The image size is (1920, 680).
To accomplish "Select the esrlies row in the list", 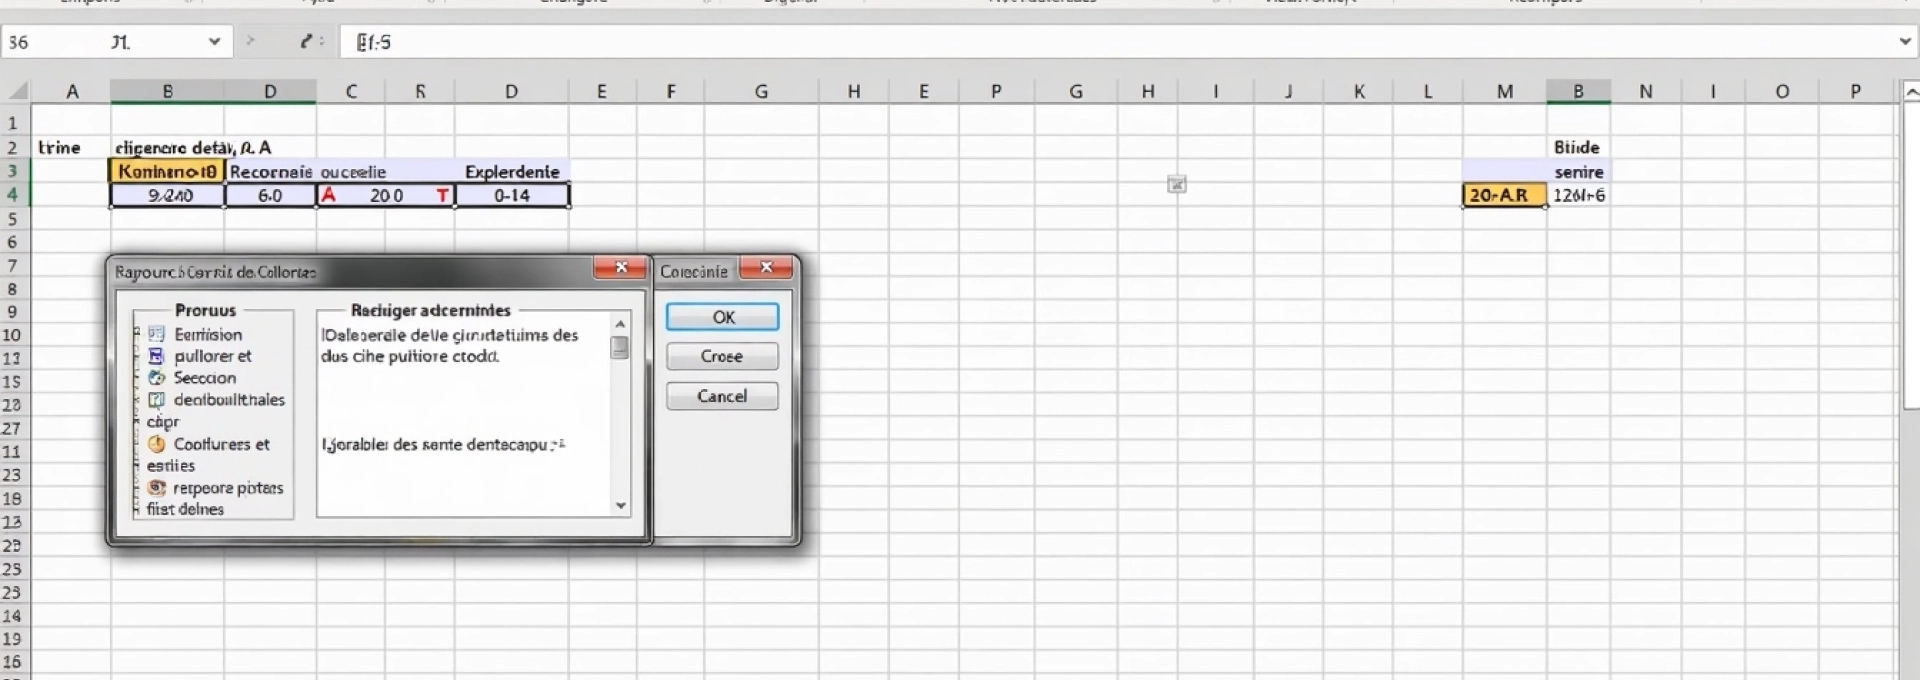I will pyautogui.click(x=171, y=466).
